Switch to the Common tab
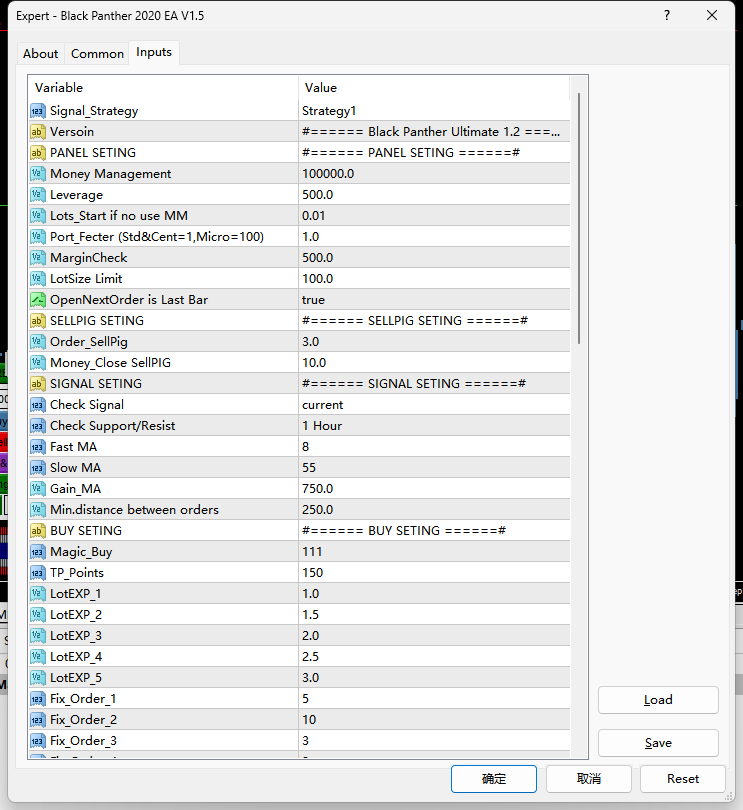 [97, 54]
